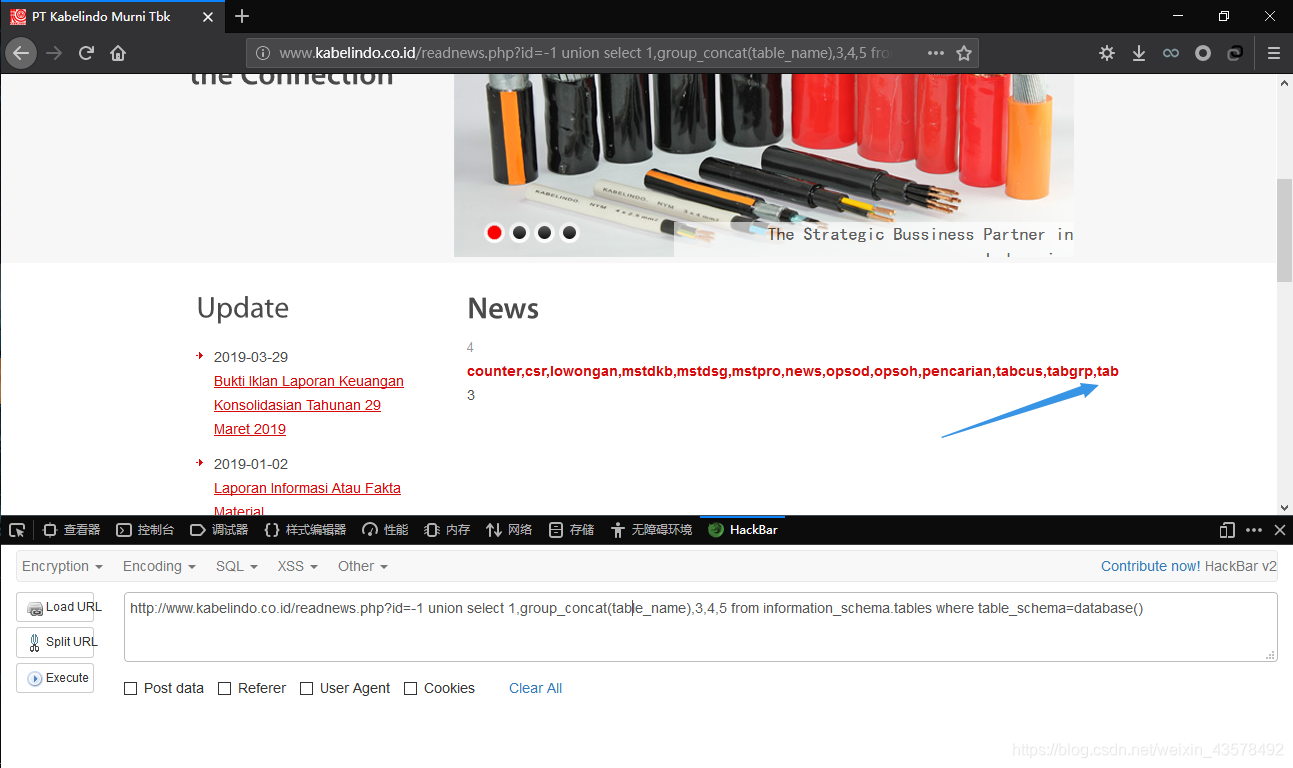Reload the current page

tap(86, 53)
